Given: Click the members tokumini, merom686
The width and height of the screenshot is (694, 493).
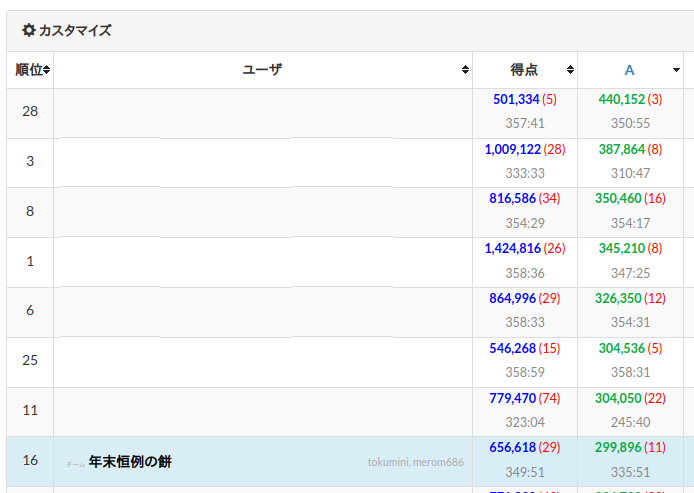Looking at the screenshot, I should tap(416, 462).
